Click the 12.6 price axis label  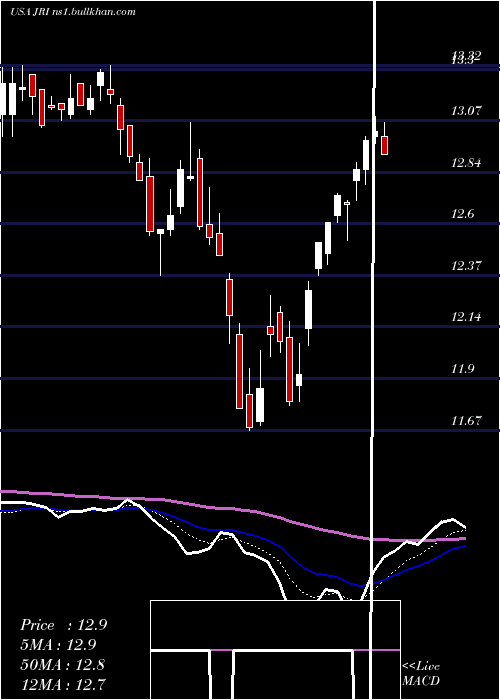click(462, 214)
